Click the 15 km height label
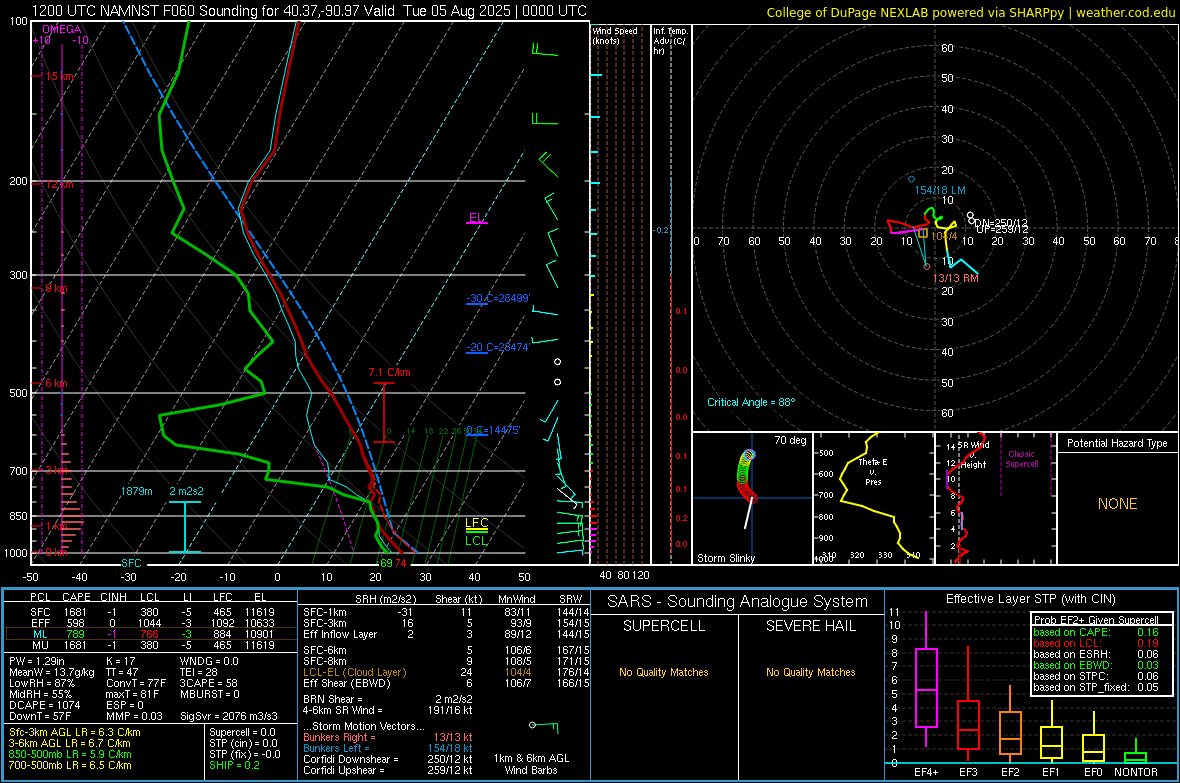 coord(60,76)
